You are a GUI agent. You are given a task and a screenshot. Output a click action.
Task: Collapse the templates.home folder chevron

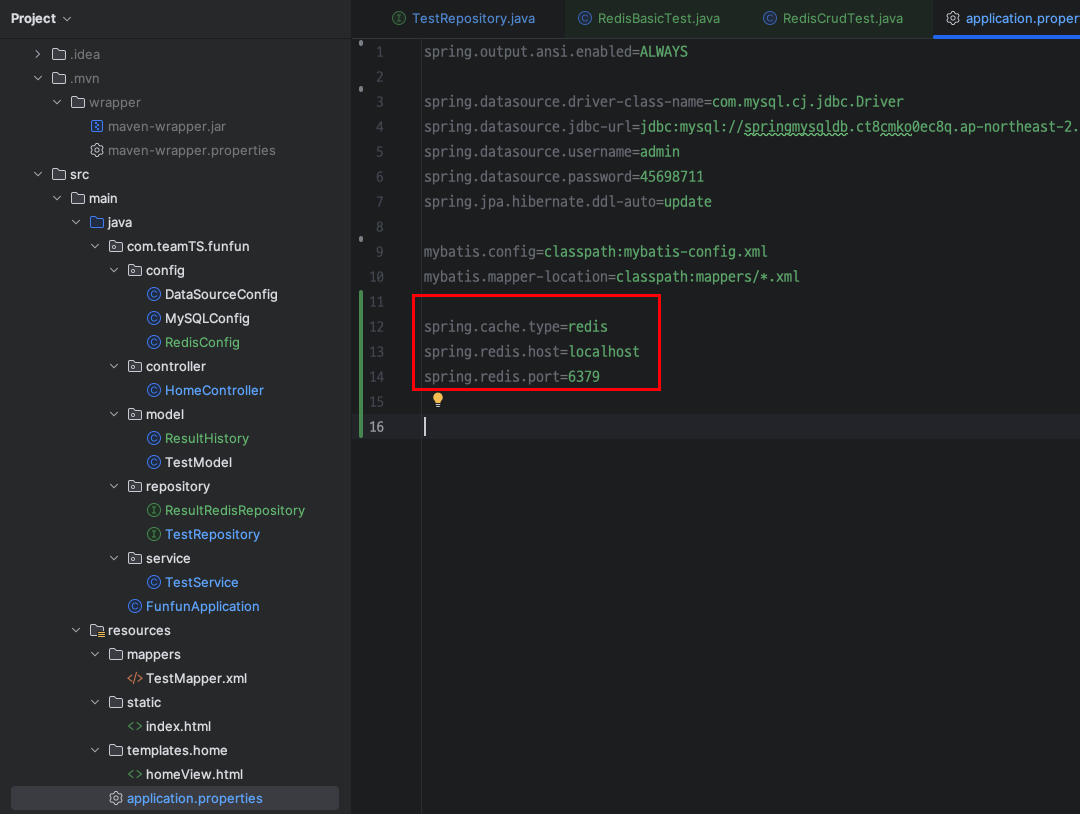[95, 750]
